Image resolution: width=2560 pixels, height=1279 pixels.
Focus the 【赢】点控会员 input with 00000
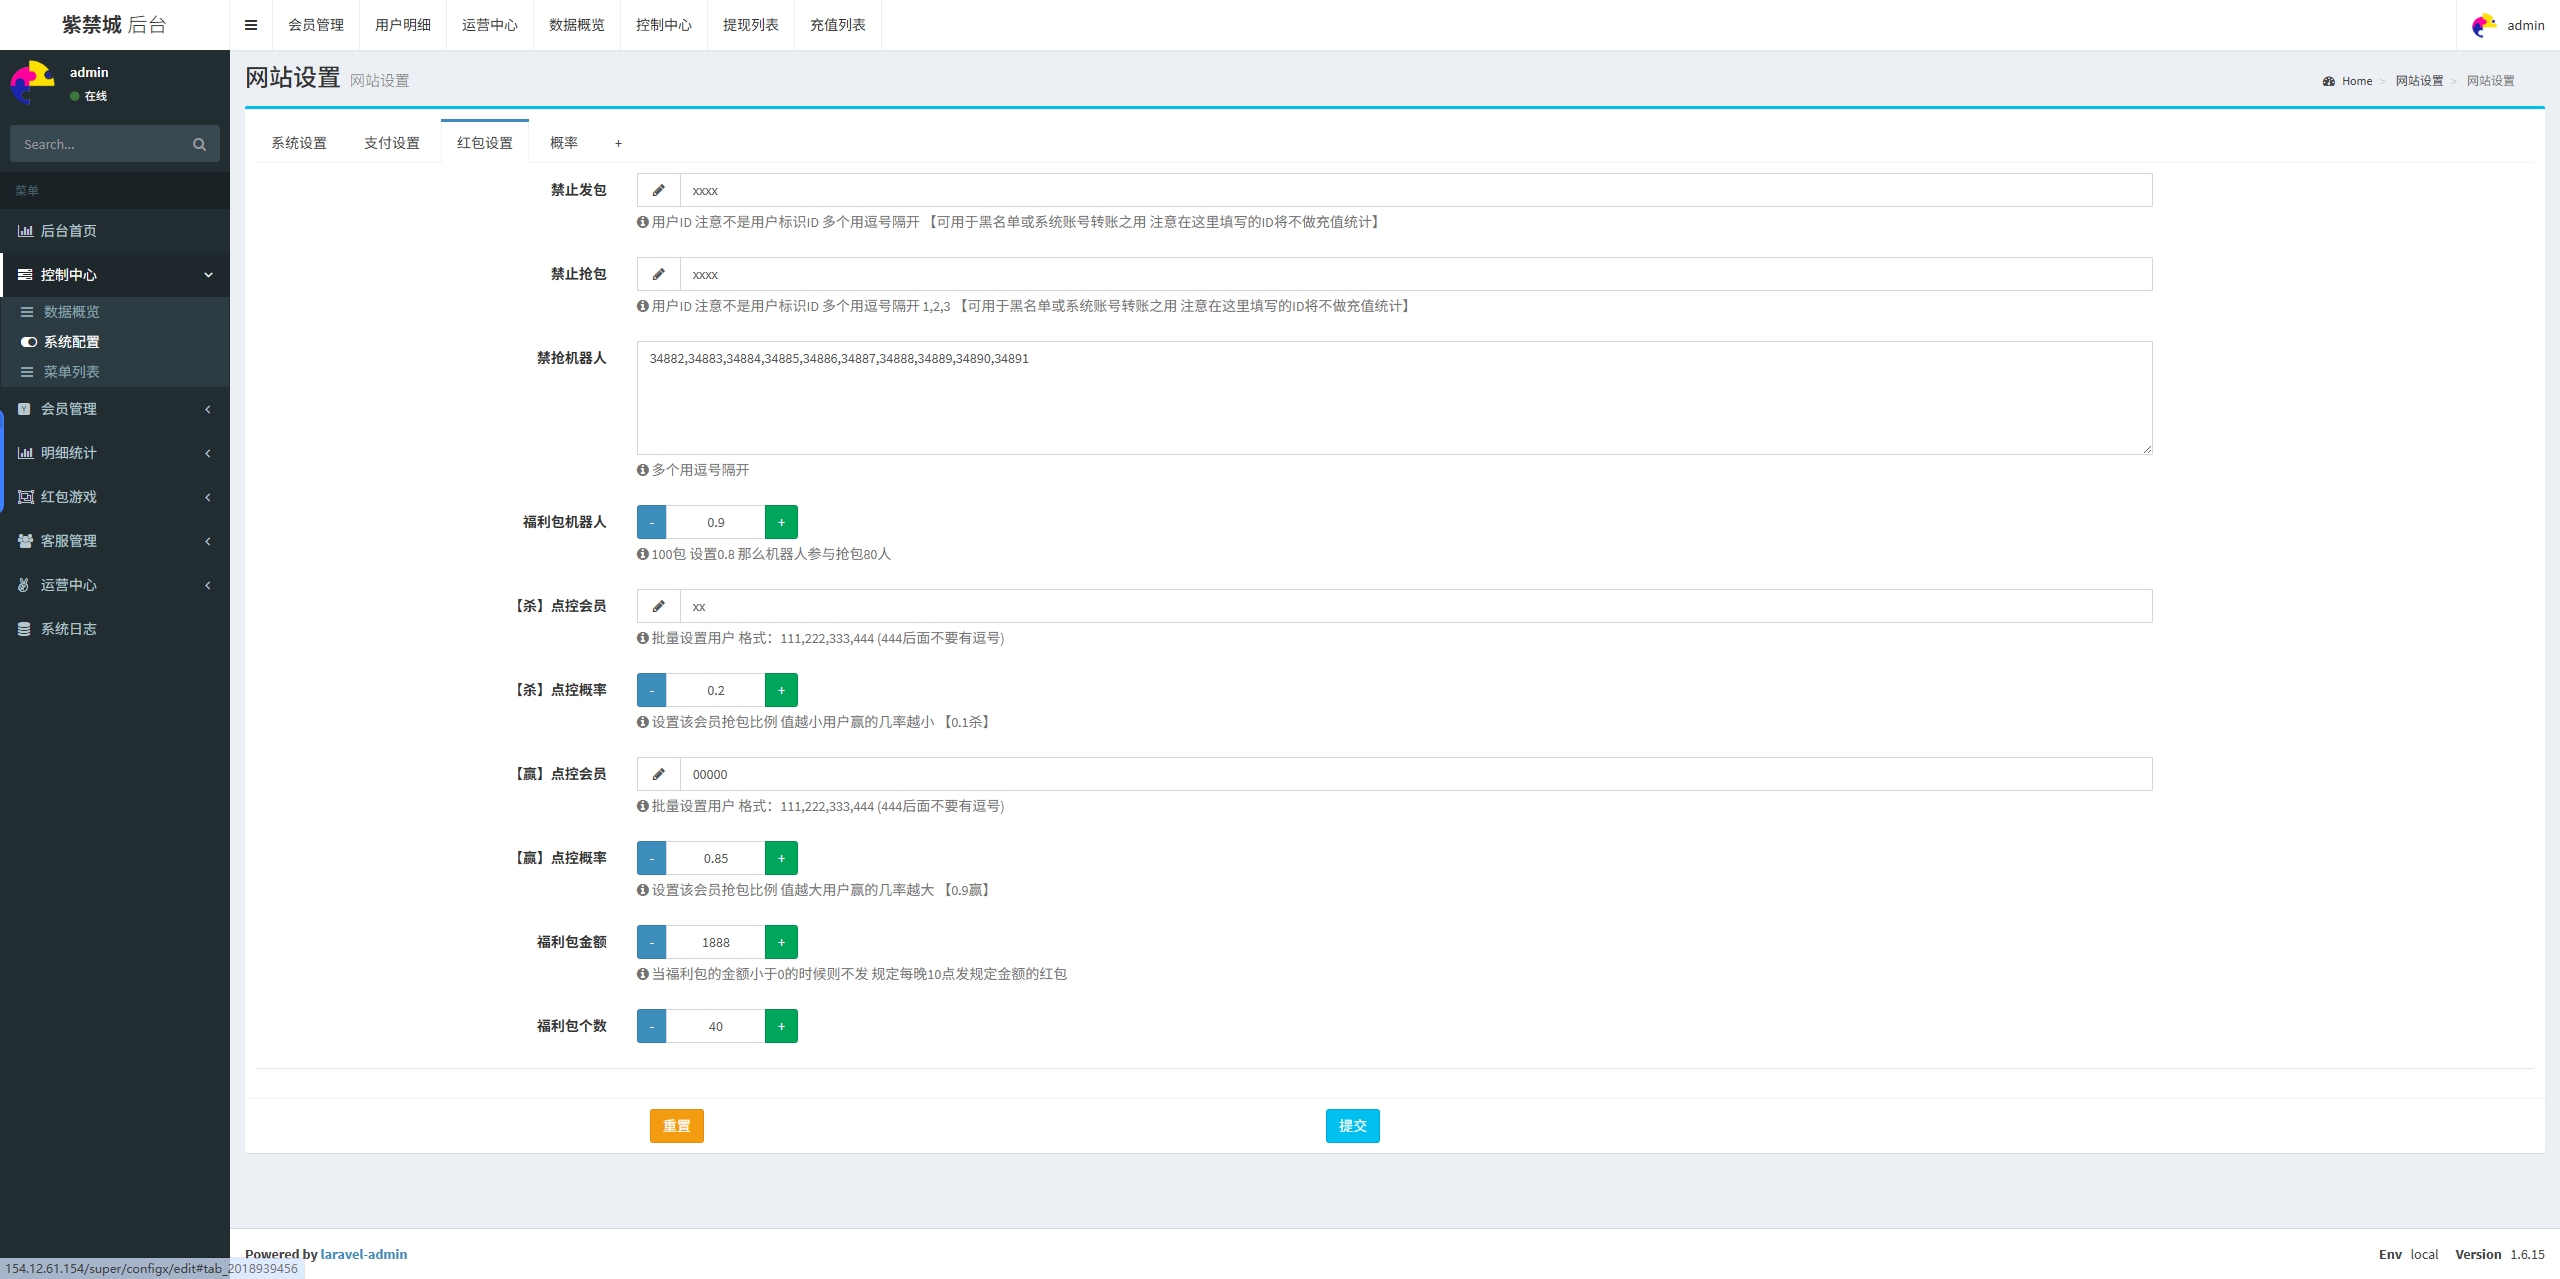1416,774
